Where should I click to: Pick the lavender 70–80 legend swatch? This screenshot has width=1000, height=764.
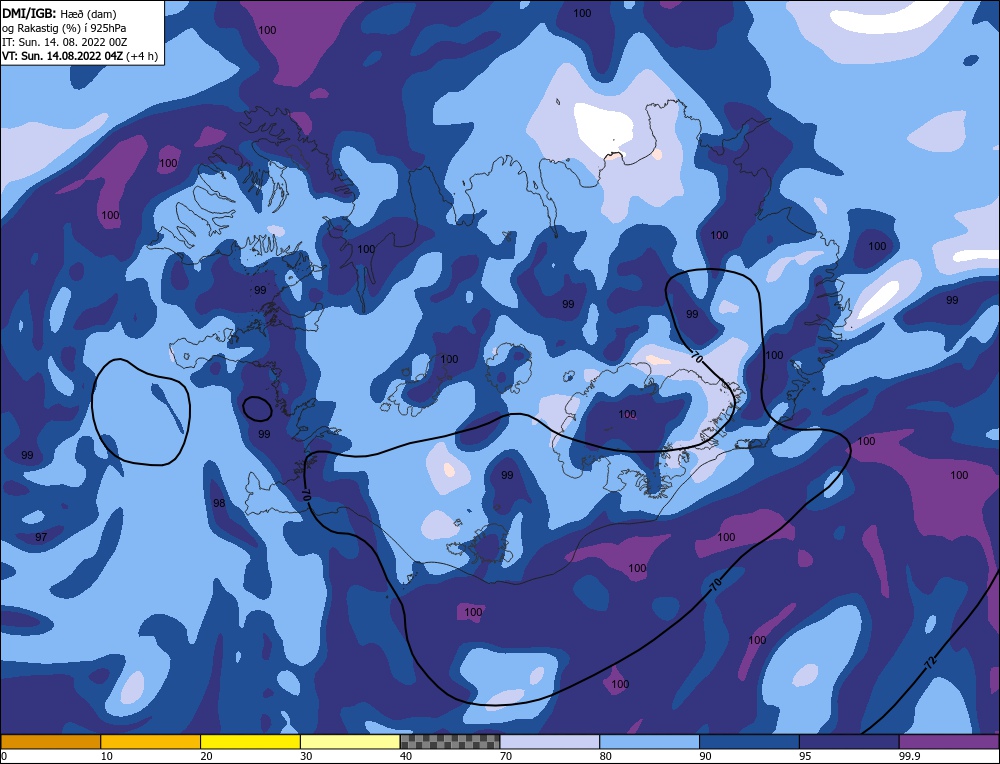[x=550, y=741]
